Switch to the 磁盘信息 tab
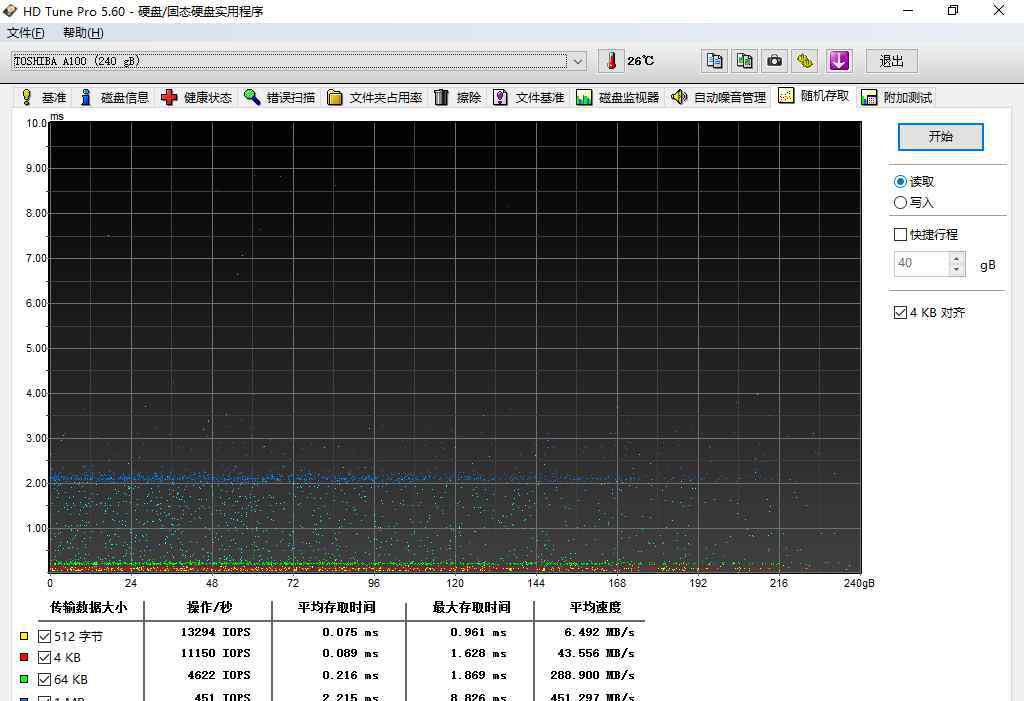 point(114,97)
